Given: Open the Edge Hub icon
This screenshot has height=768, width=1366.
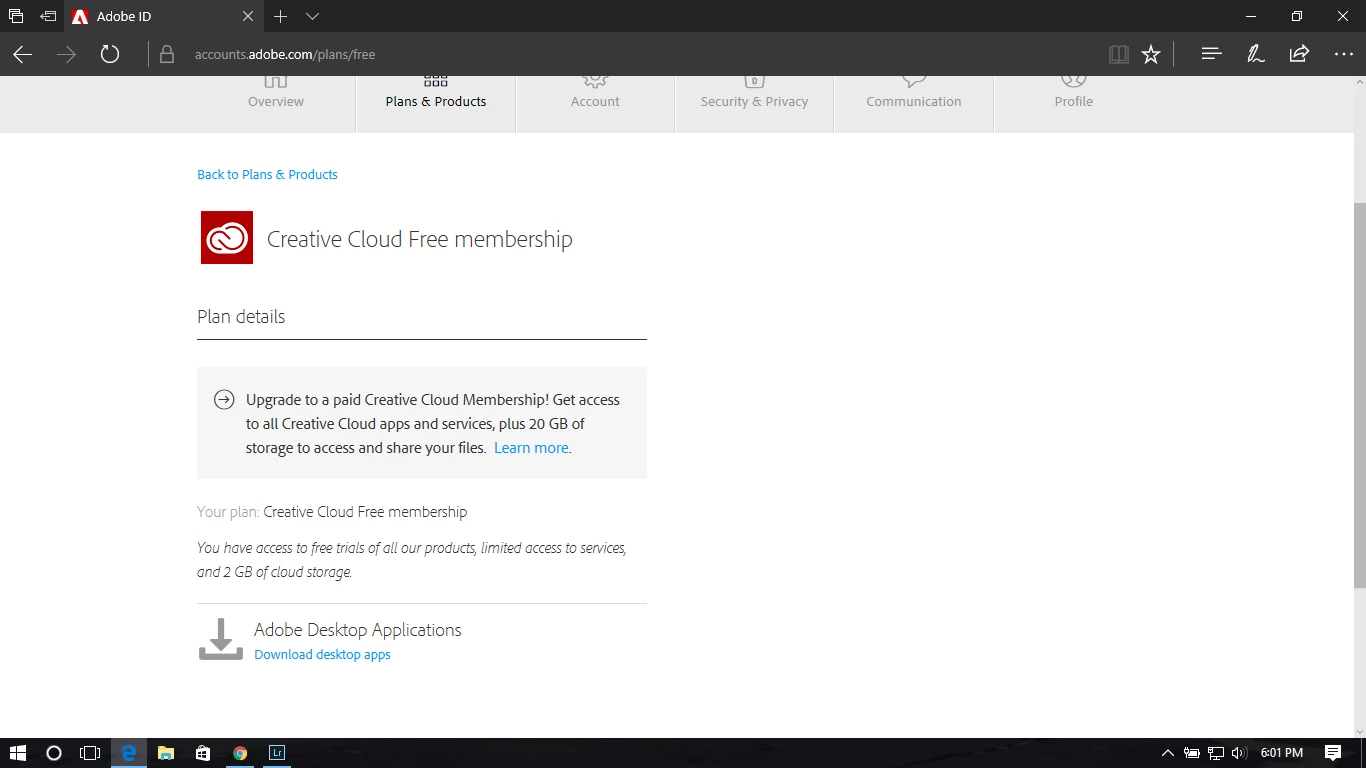Looking at the screenshot, I should [1211, 54].
